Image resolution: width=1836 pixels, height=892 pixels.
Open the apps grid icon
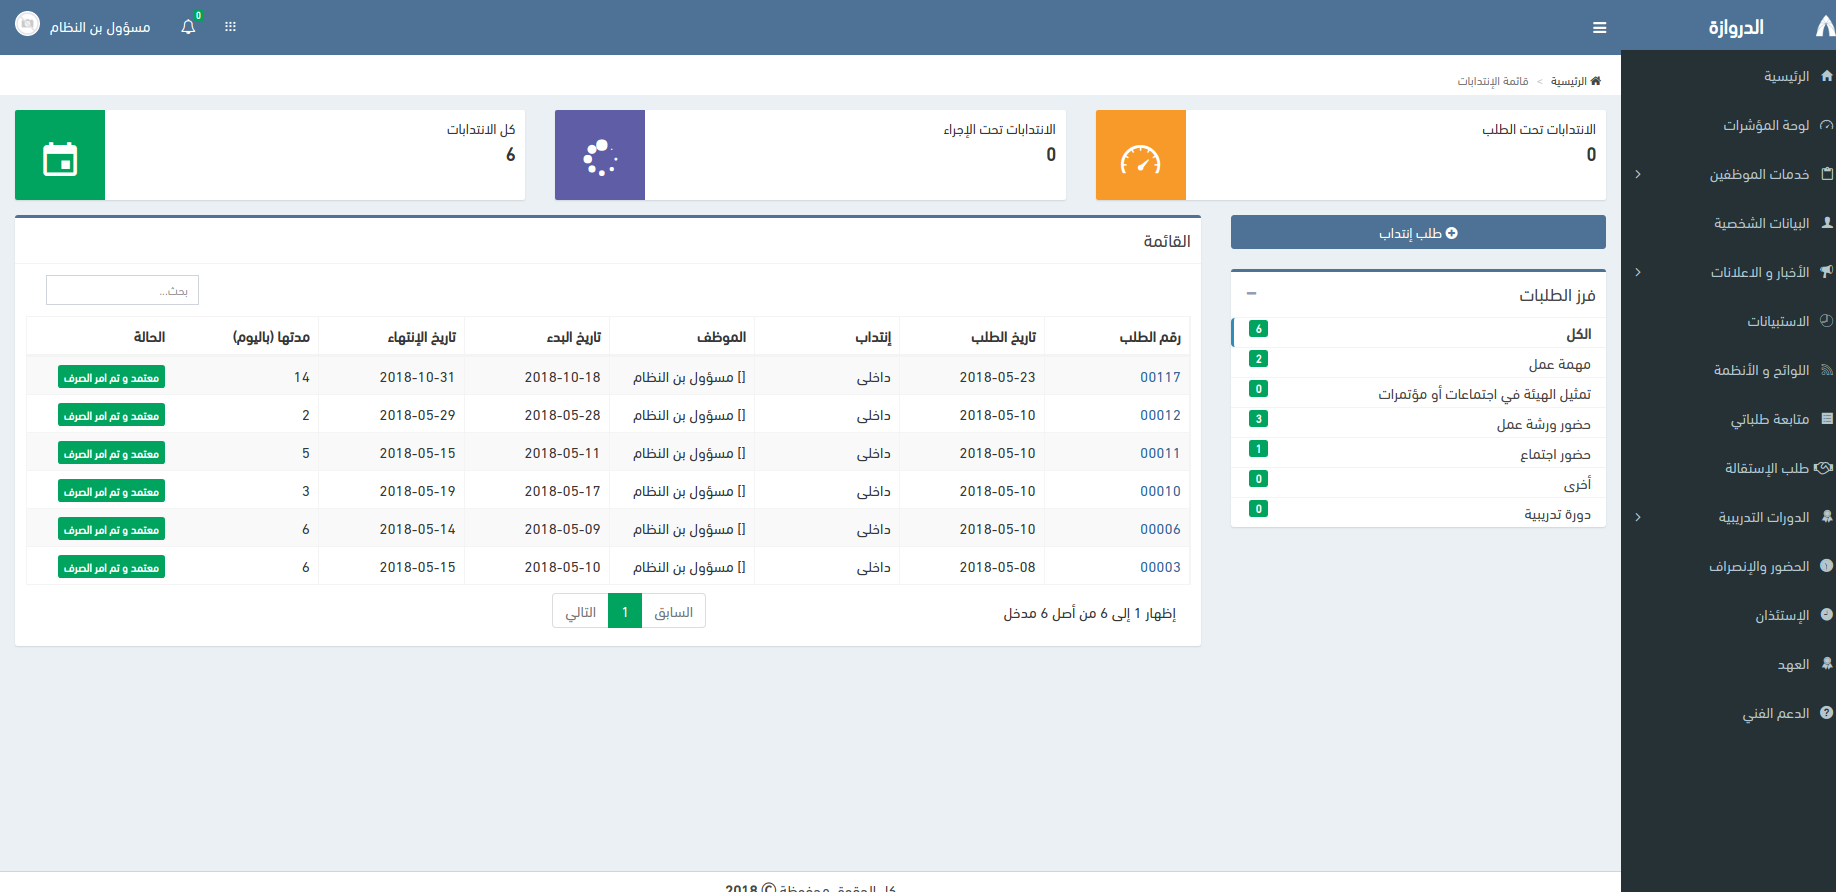230,27
